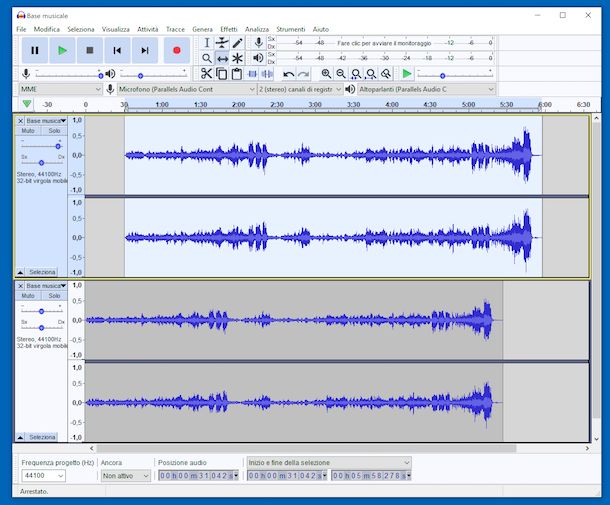The image size is (610, 505).
Task: Click to start monitoring on recording meter
Action: click(x=384, y=43)
